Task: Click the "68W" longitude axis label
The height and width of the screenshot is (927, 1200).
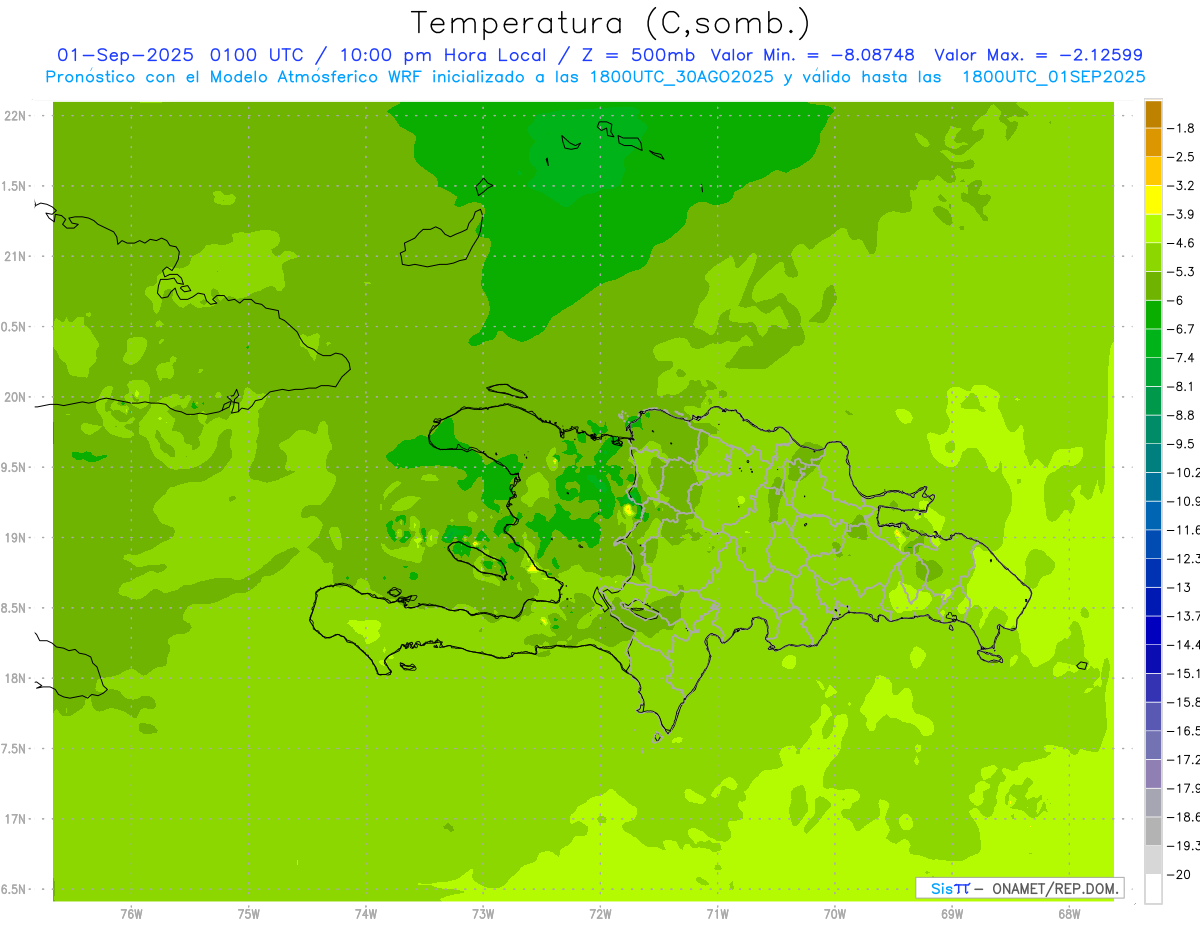Action: (x=1069, y=915)
